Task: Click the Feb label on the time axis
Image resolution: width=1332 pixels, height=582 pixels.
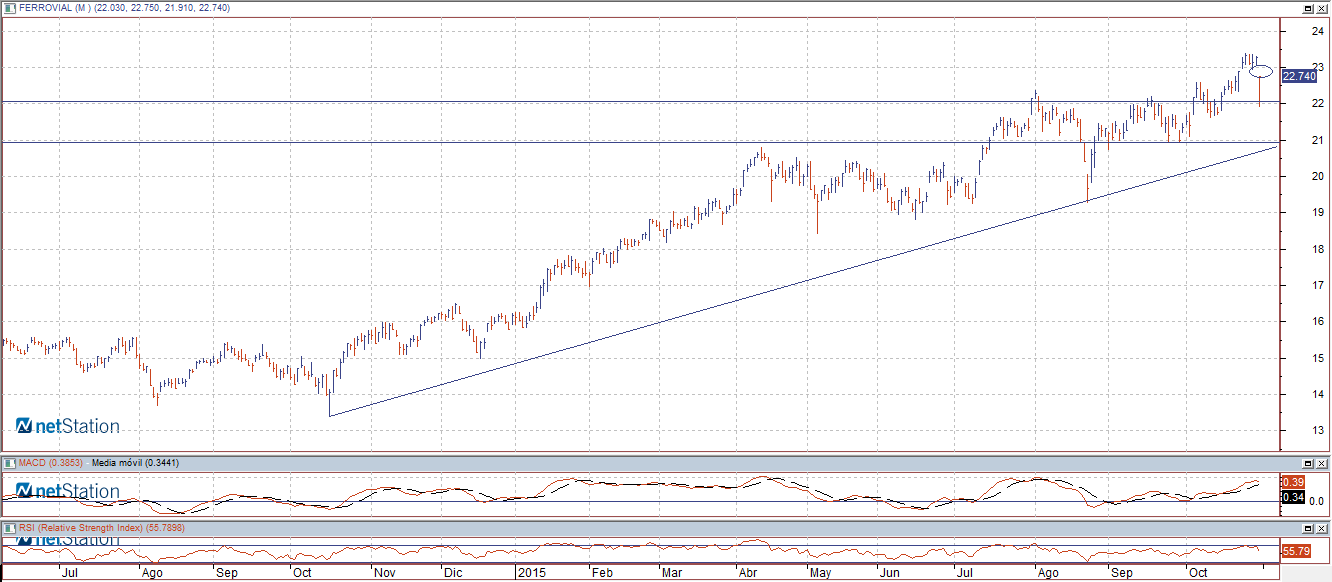Action: [601, 574]
